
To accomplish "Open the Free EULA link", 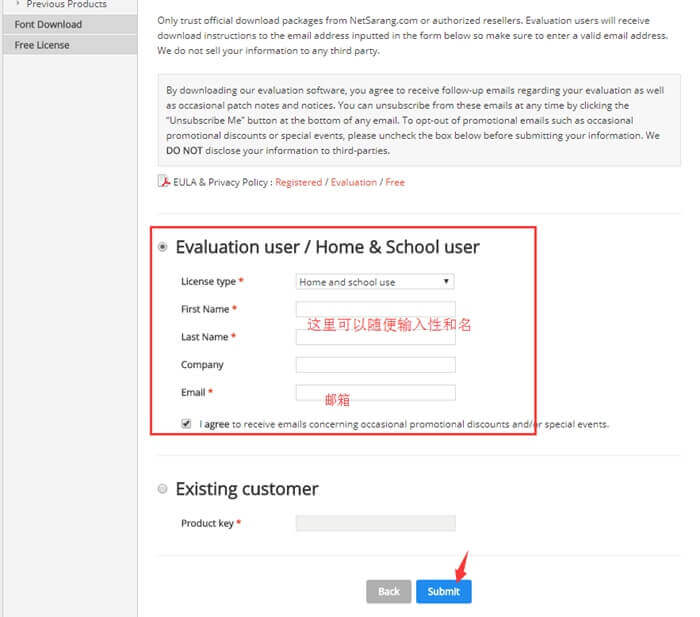I will 395,182.
